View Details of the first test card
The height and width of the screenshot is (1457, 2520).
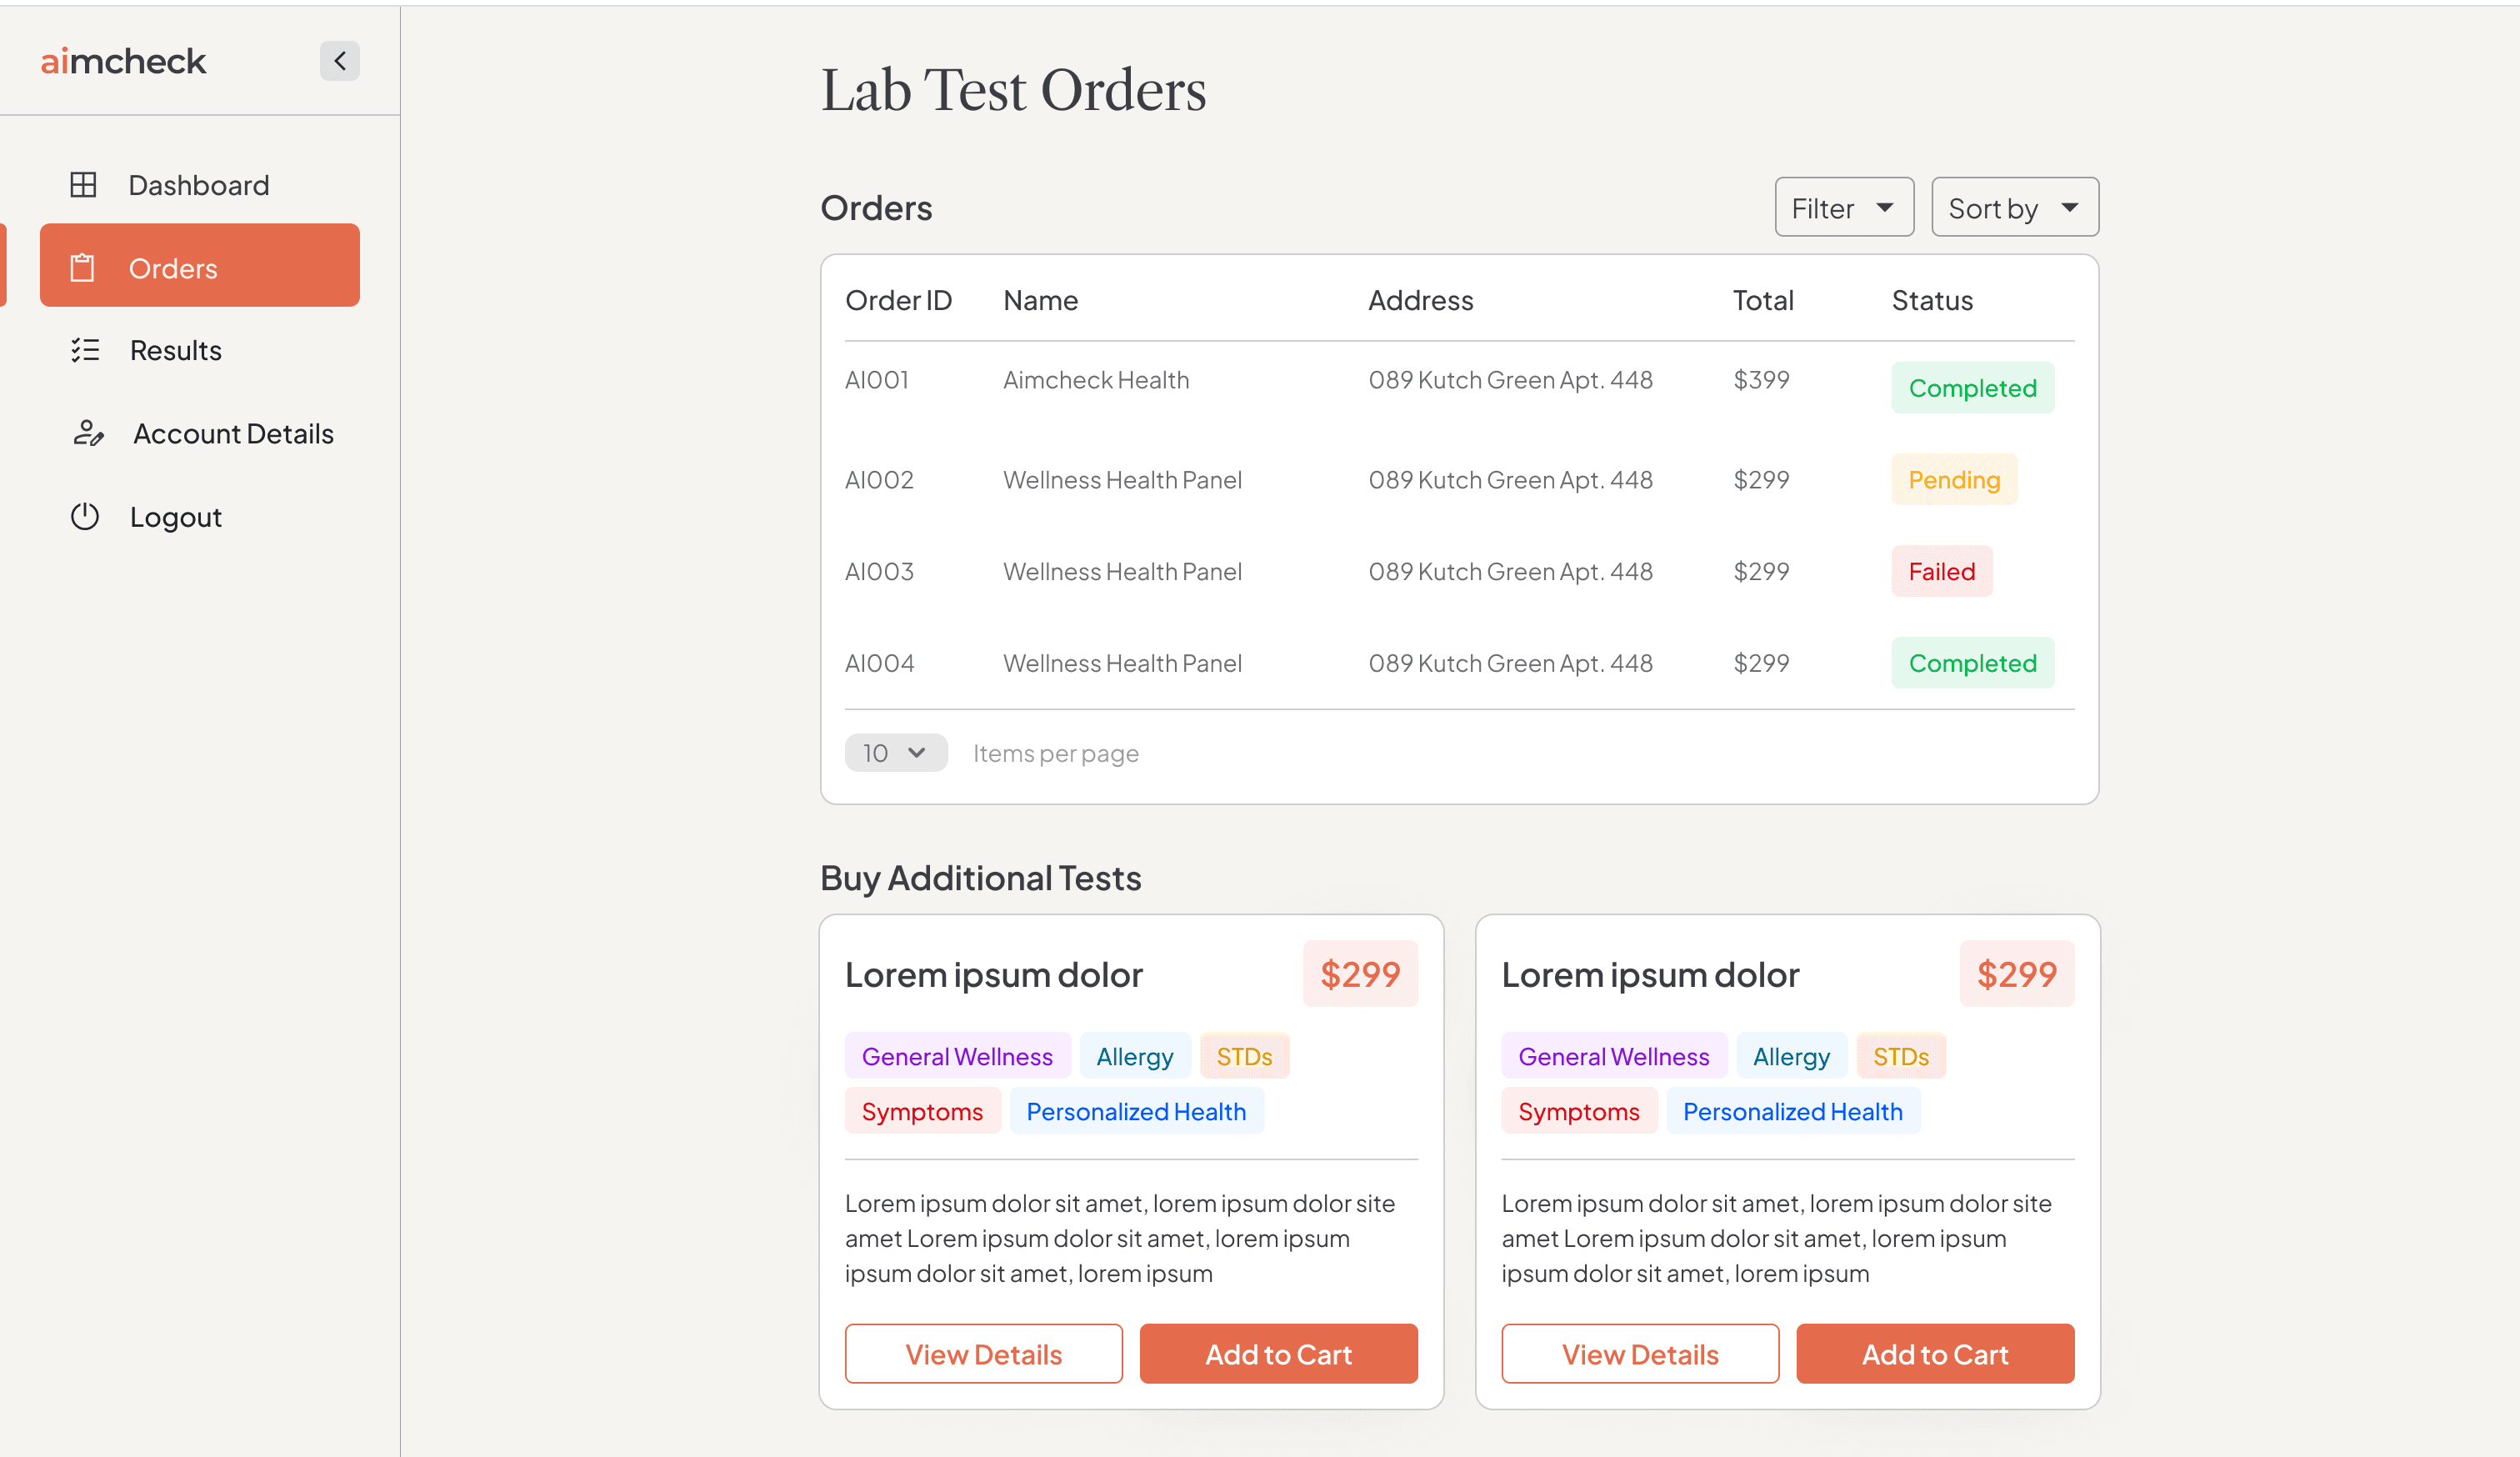(983, 1354)
